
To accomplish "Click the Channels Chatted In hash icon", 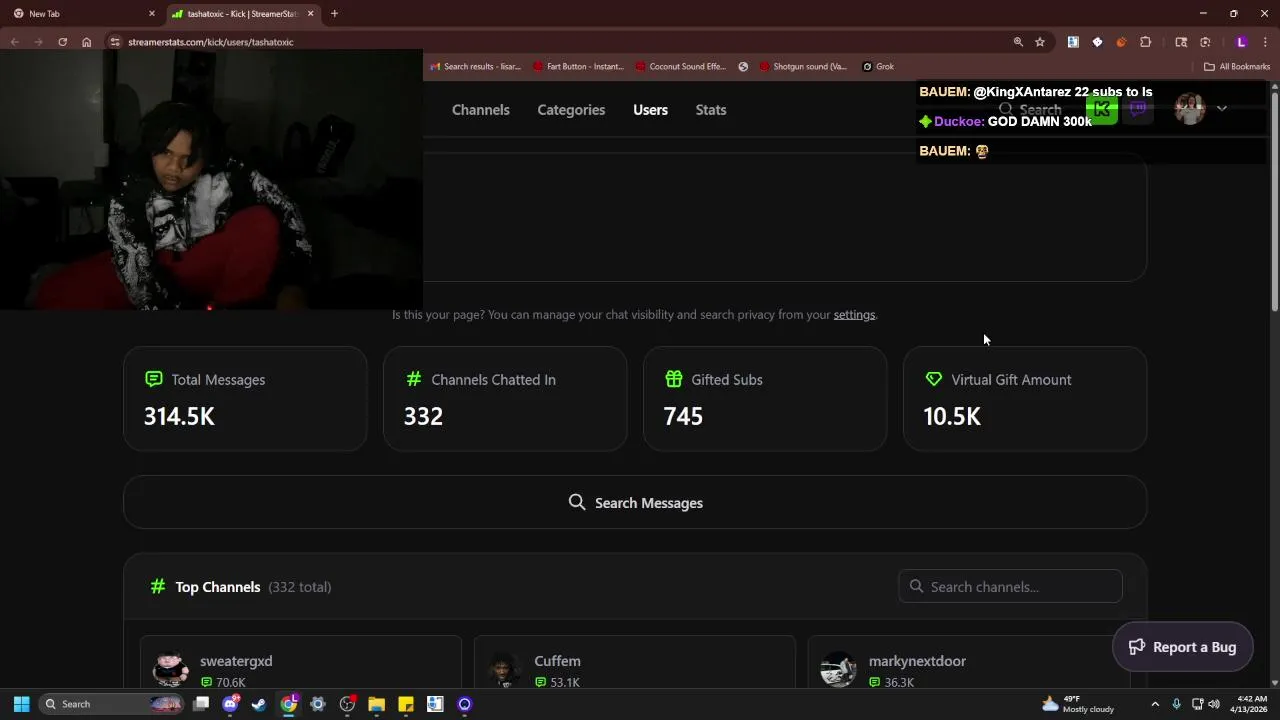I will click(413, 379).
